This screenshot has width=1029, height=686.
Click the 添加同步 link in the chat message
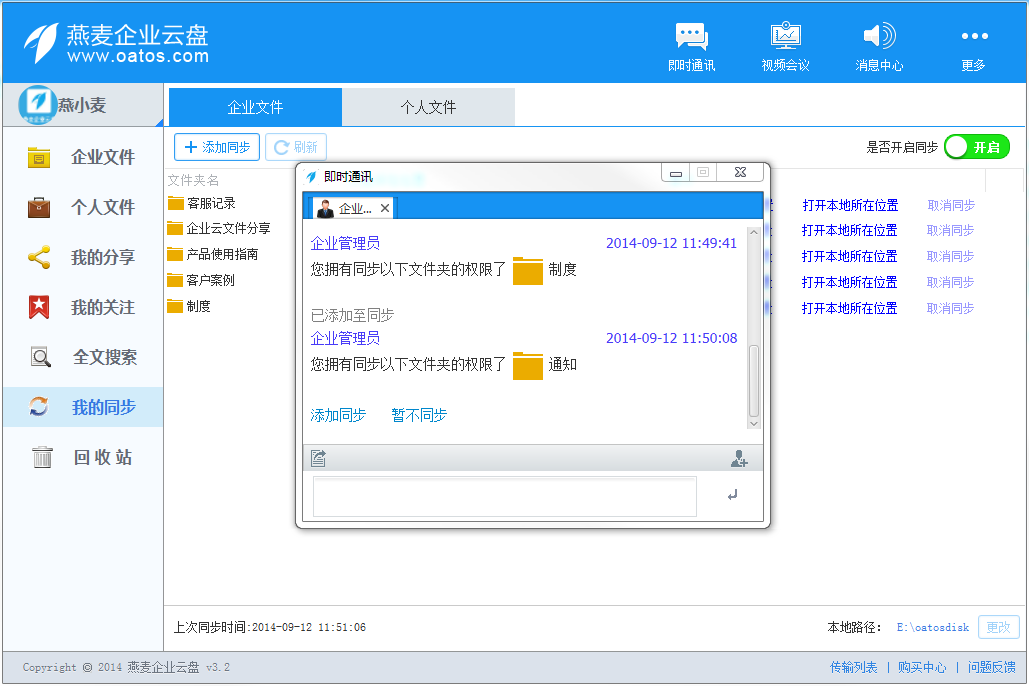(339, 414)
